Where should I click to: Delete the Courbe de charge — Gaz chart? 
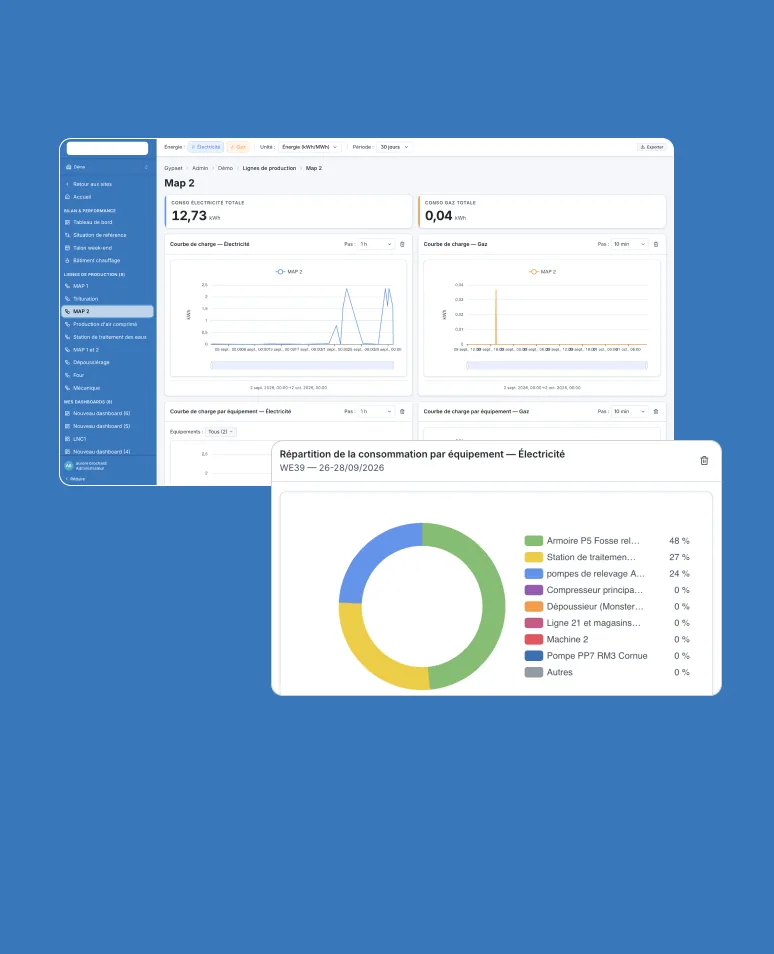(x=656, y=244)
